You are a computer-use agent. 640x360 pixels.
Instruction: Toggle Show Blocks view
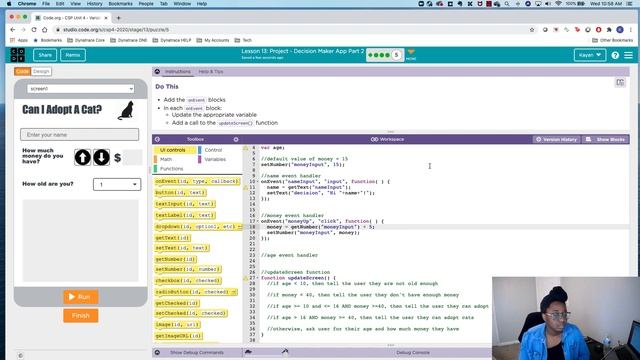point(606,140)
